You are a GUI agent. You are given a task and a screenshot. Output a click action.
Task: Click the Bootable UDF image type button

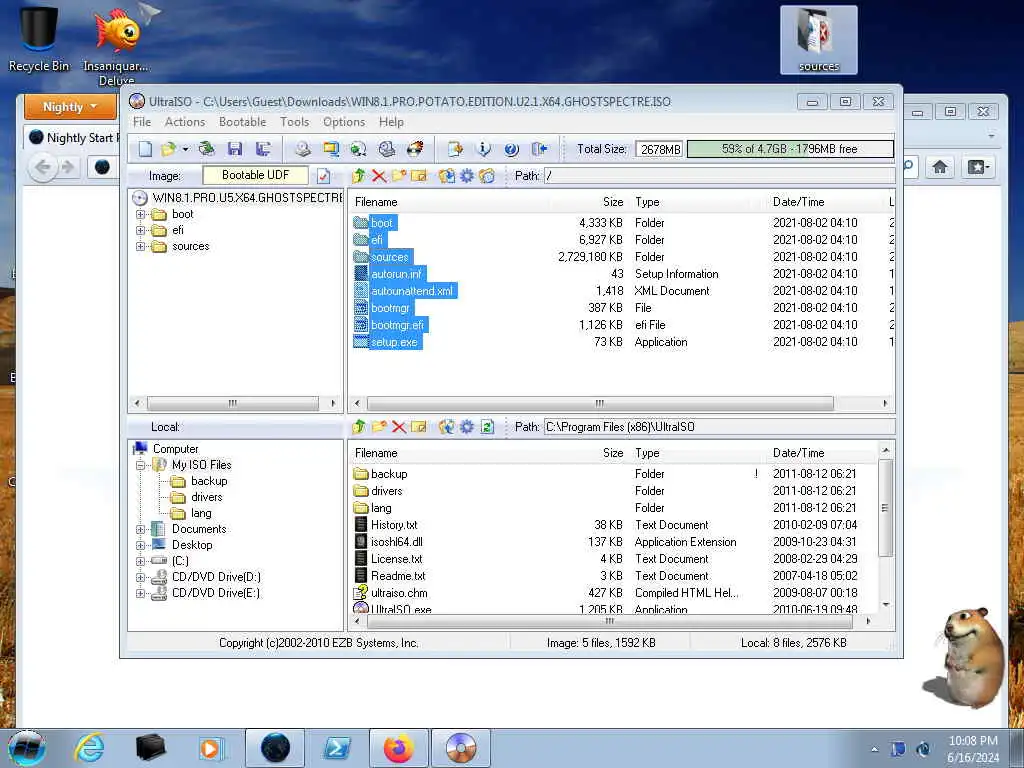pos(255,175)
